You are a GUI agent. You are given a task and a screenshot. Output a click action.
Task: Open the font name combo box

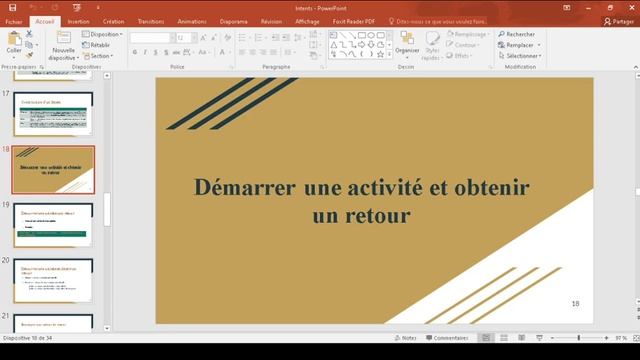[x=152, y=38]
